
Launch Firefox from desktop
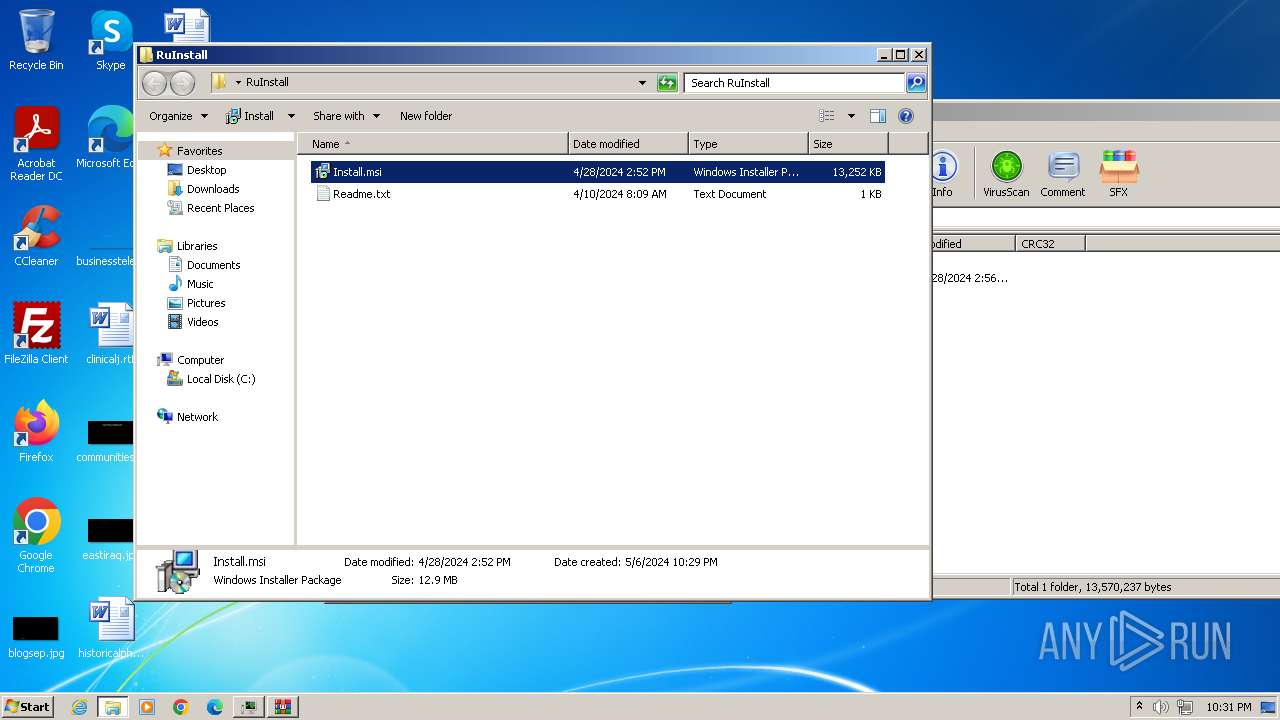[36, 431]
